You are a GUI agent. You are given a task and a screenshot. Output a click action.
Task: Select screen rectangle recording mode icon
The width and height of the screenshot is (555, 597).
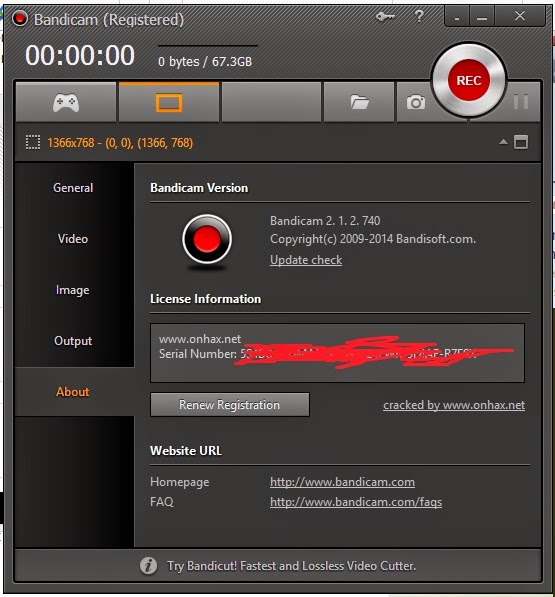(169, 102)
